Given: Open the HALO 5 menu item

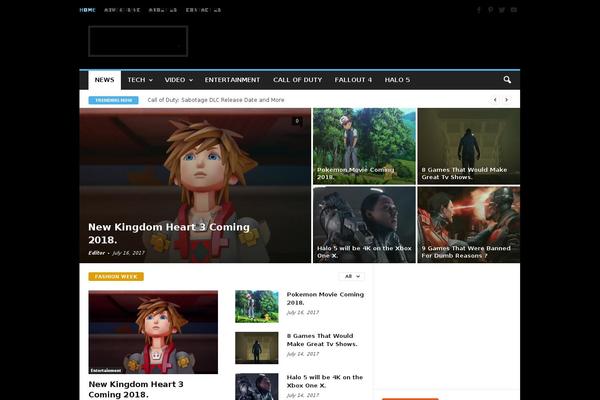Looking at the screenshot, I should pyautogui.click(x=397, y=80).
